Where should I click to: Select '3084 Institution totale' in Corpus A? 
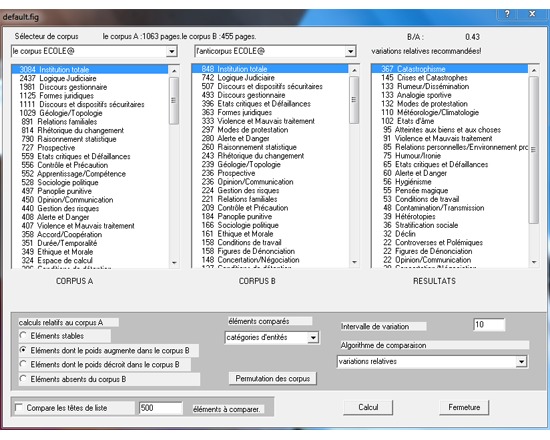(90, 69)
